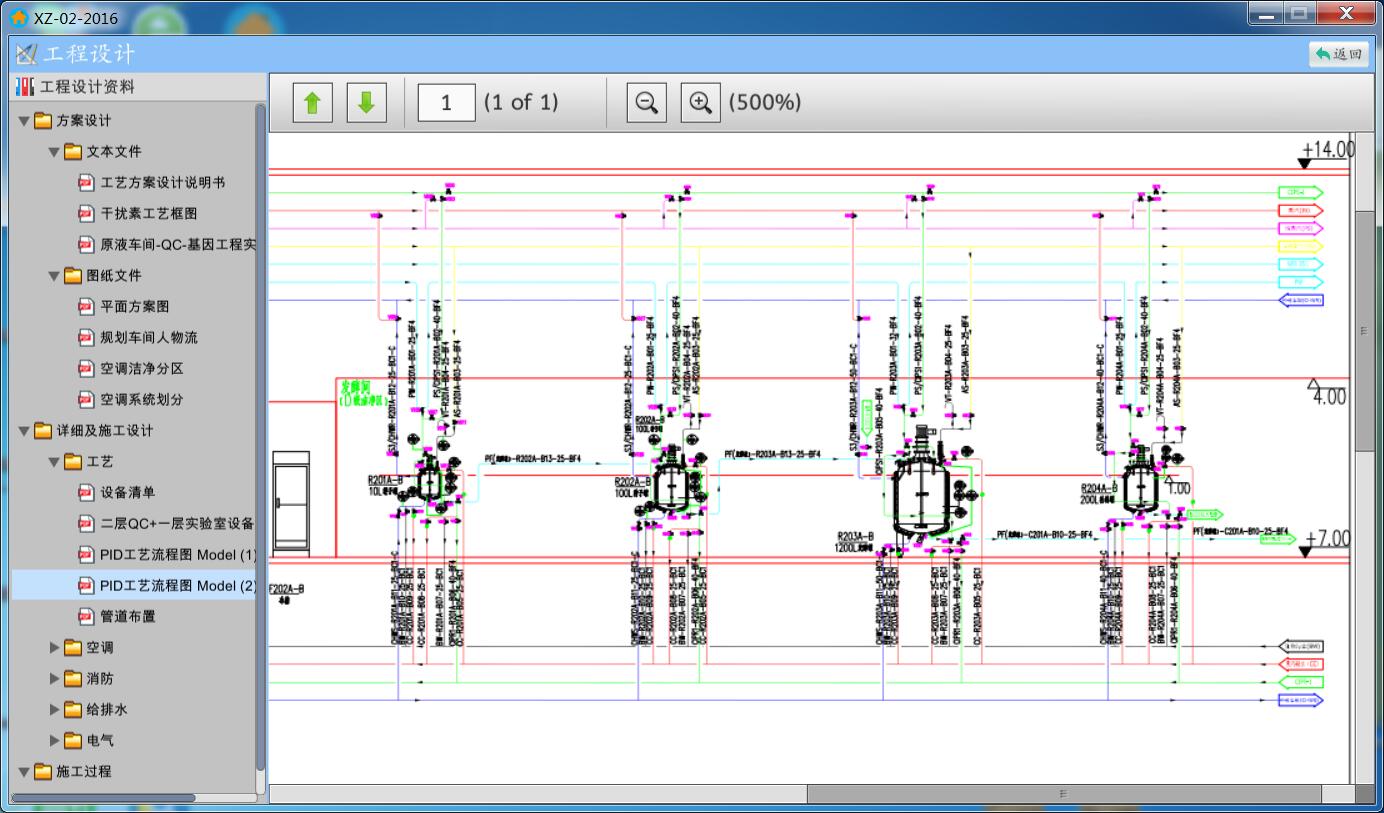Screen dimensions: 1384x813
Task: Expand the 电气 folder
Action: [55, 741]
